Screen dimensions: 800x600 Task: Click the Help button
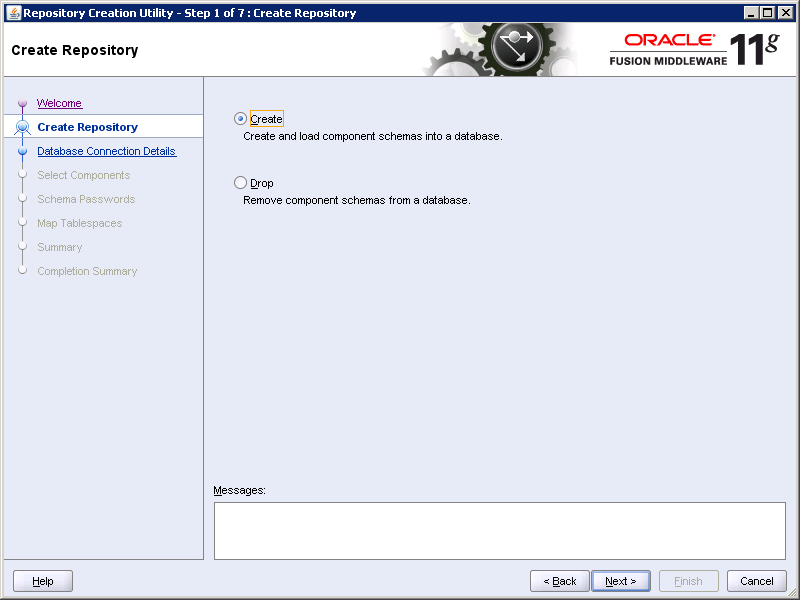43,581
